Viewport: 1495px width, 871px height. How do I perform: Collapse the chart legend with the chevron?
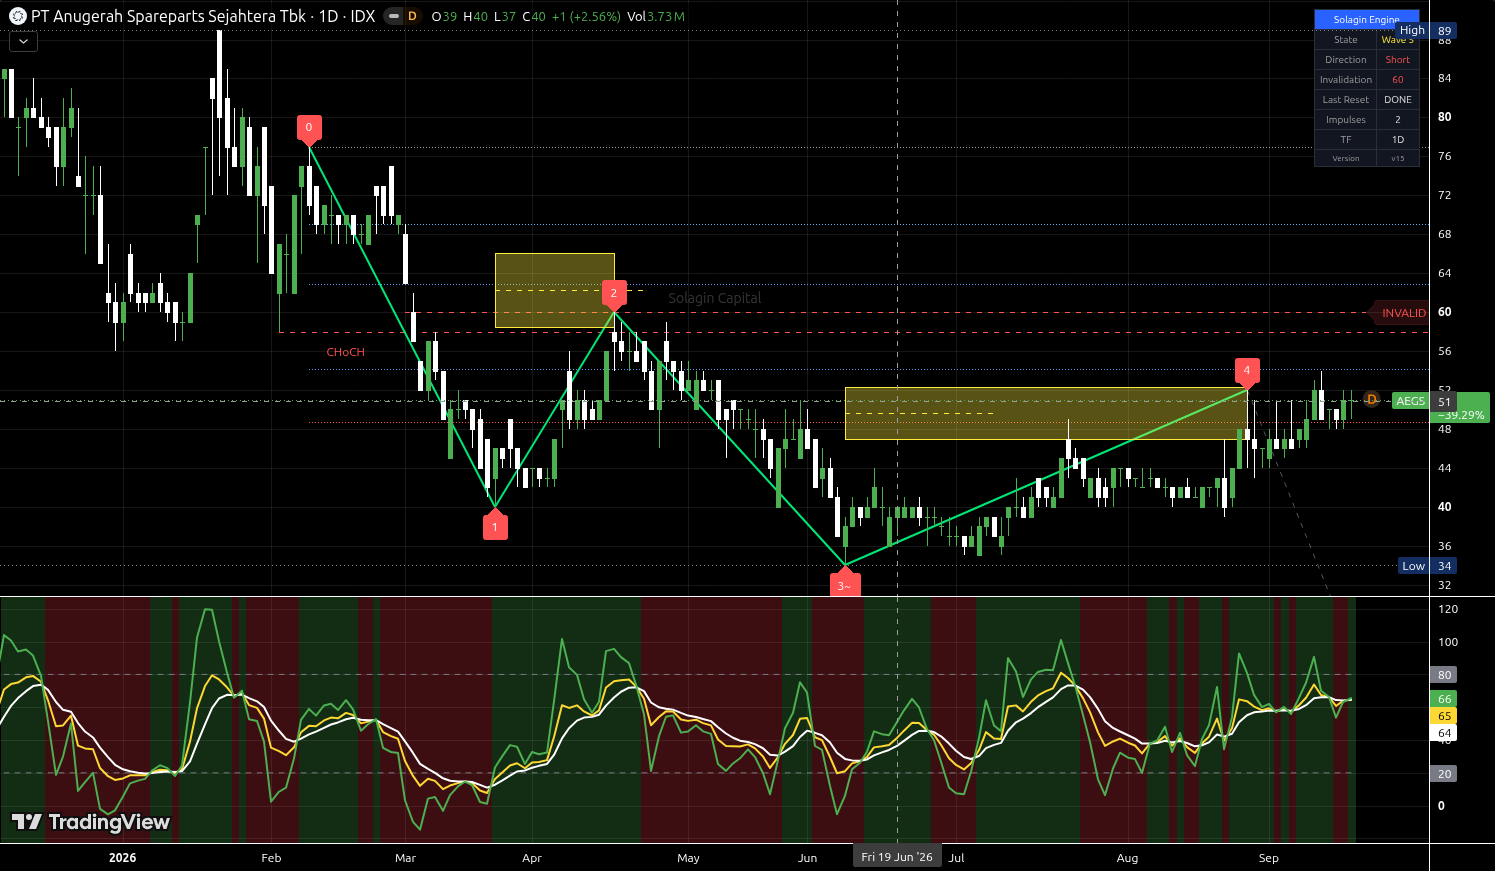23,42
